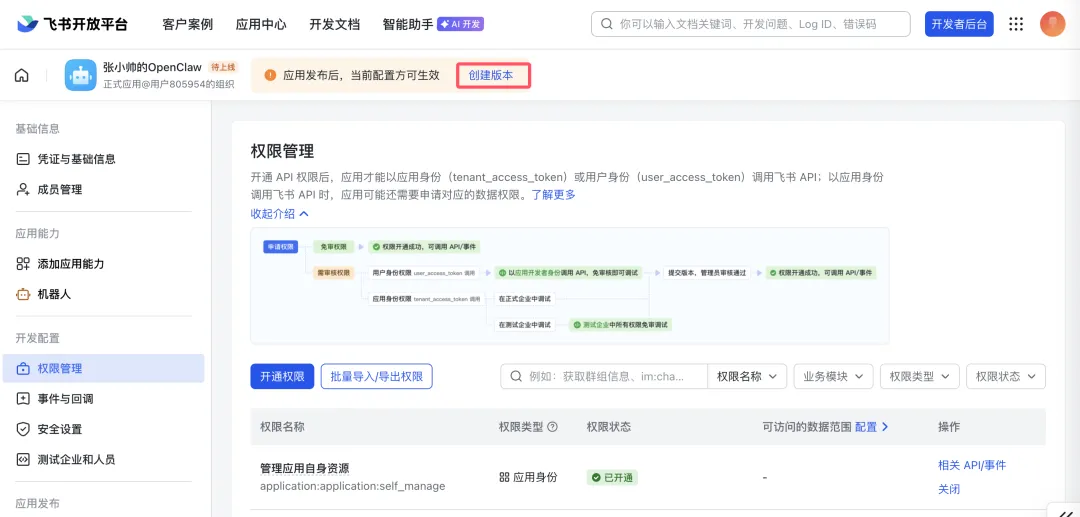Click the app name 张小帅的OpenClaw

[152, 67]
